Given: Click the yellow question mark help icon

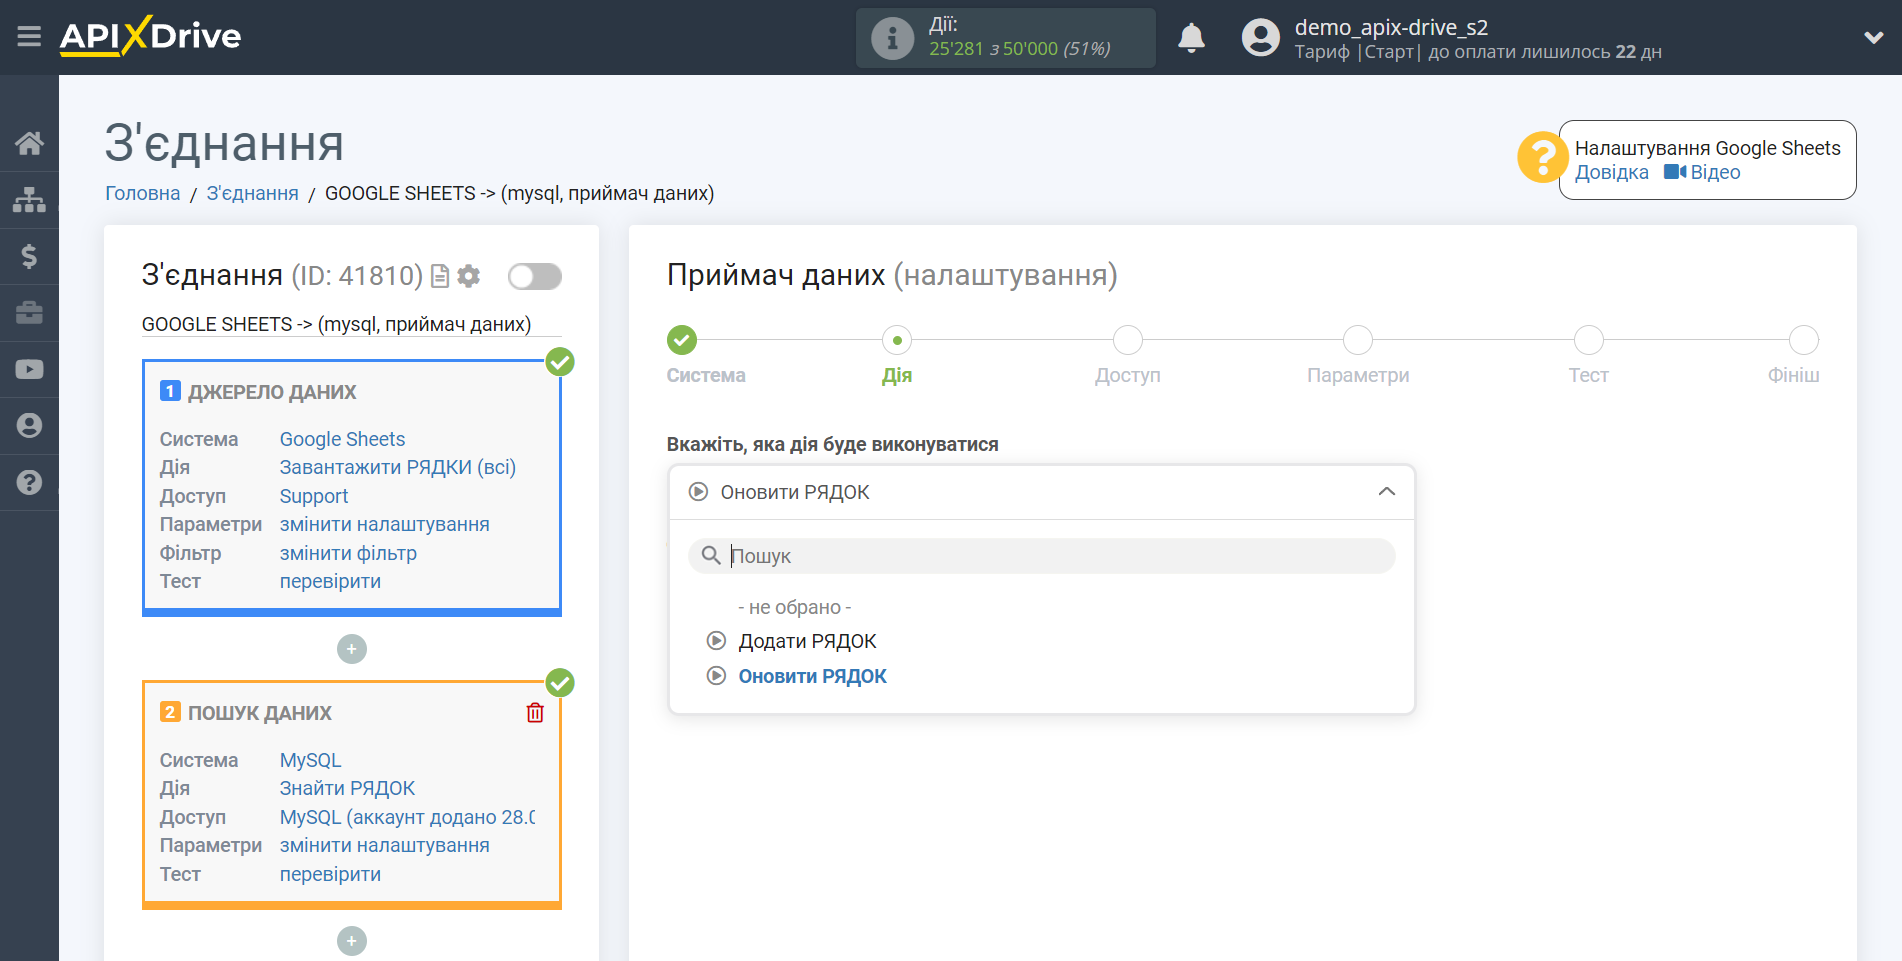Looking at the screenshot, I should 1542,158.
